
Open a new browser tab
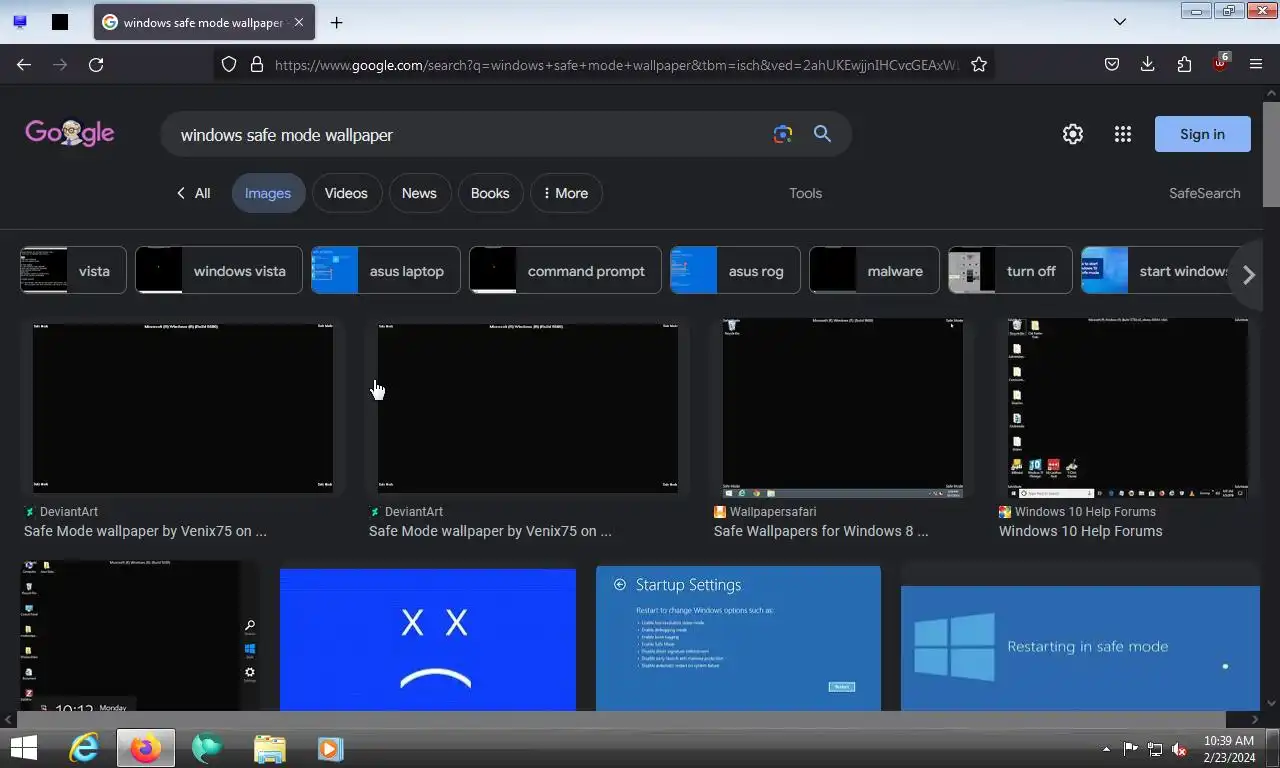pyautogui.click(x=336, y=22)
